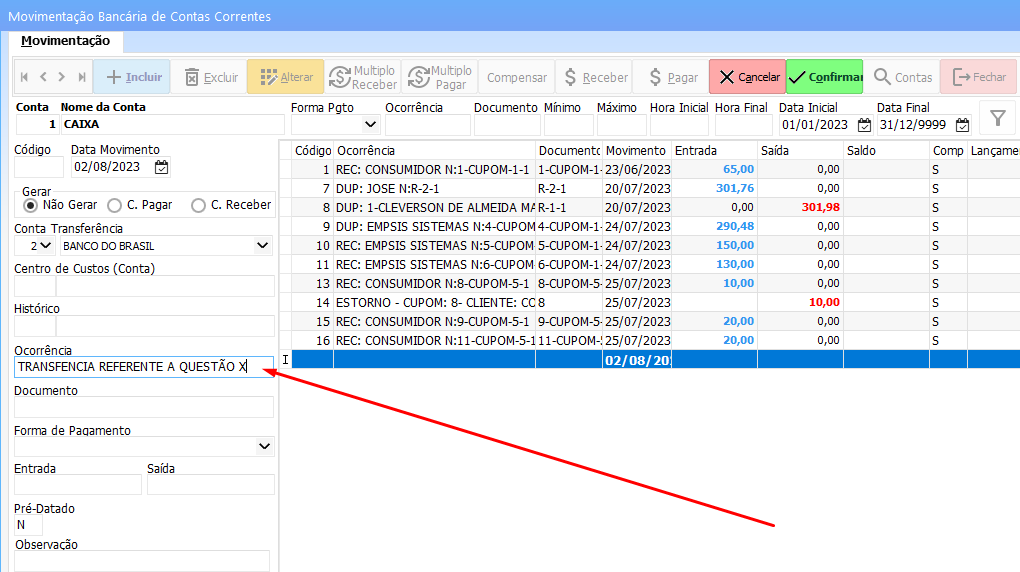Click the Saída column header
The width and height of the screenshot is (1020, 572).
coord(800,151)
